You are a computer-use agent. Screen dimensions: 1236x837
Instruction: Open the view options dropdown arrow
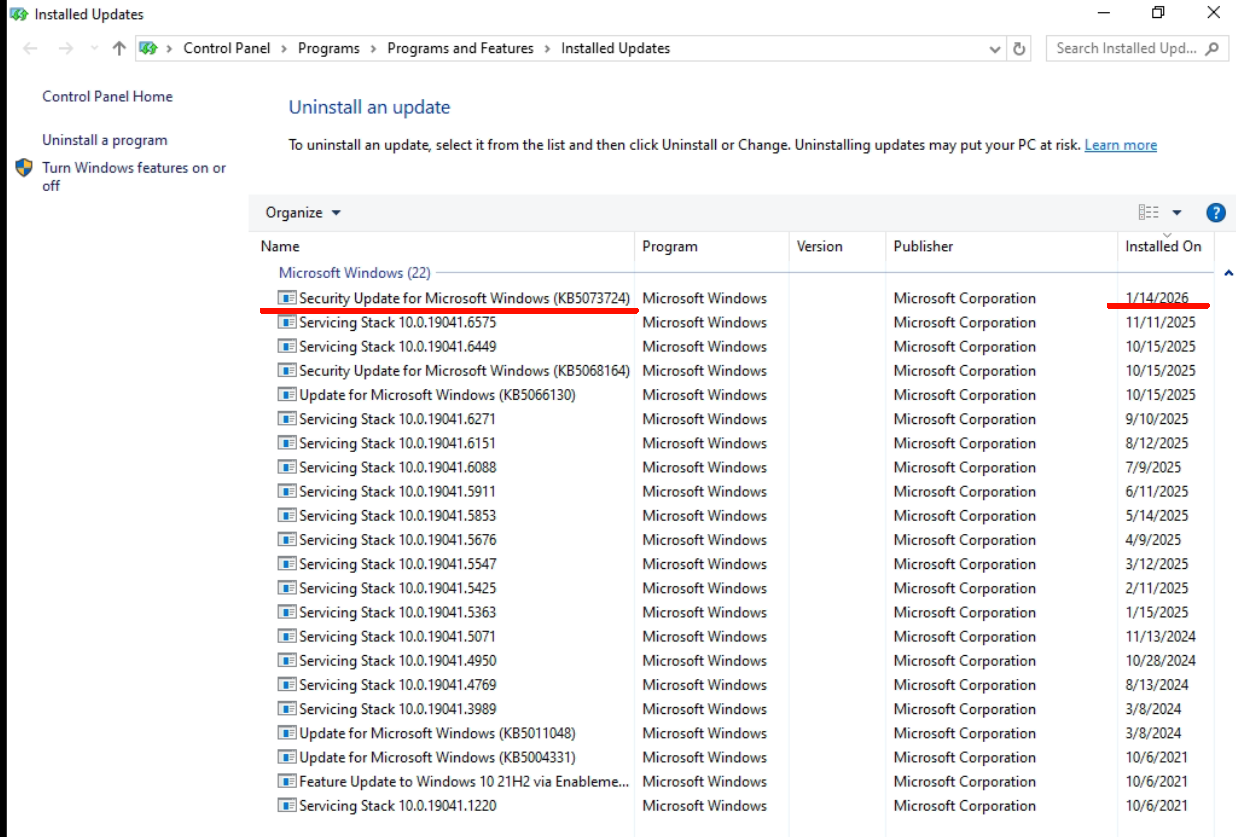tap(1177, 212)
